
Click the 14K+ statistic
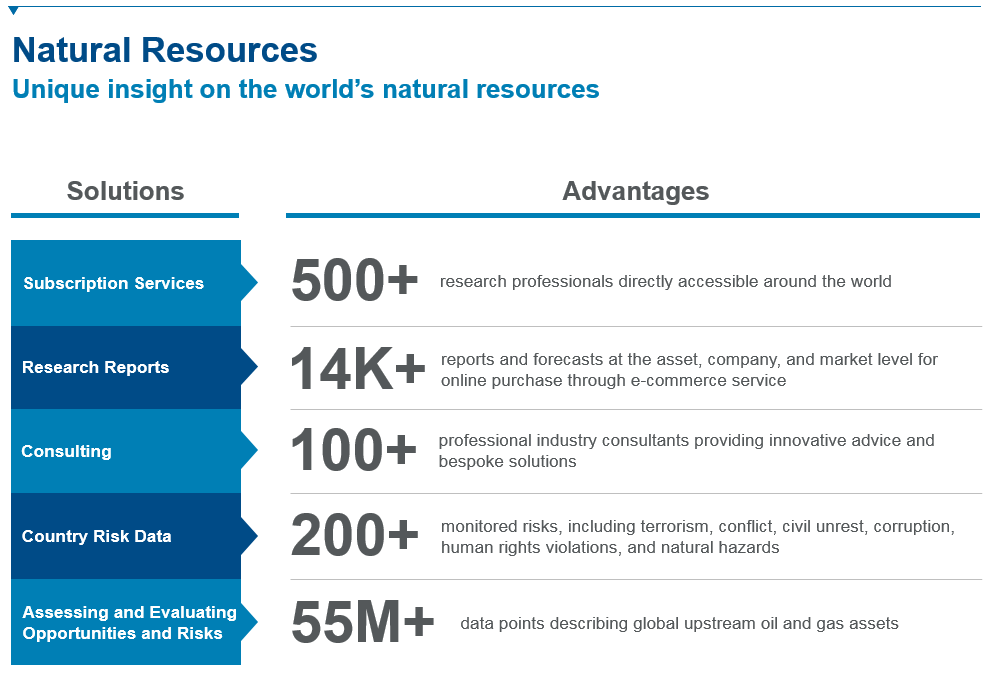[358, 368]
